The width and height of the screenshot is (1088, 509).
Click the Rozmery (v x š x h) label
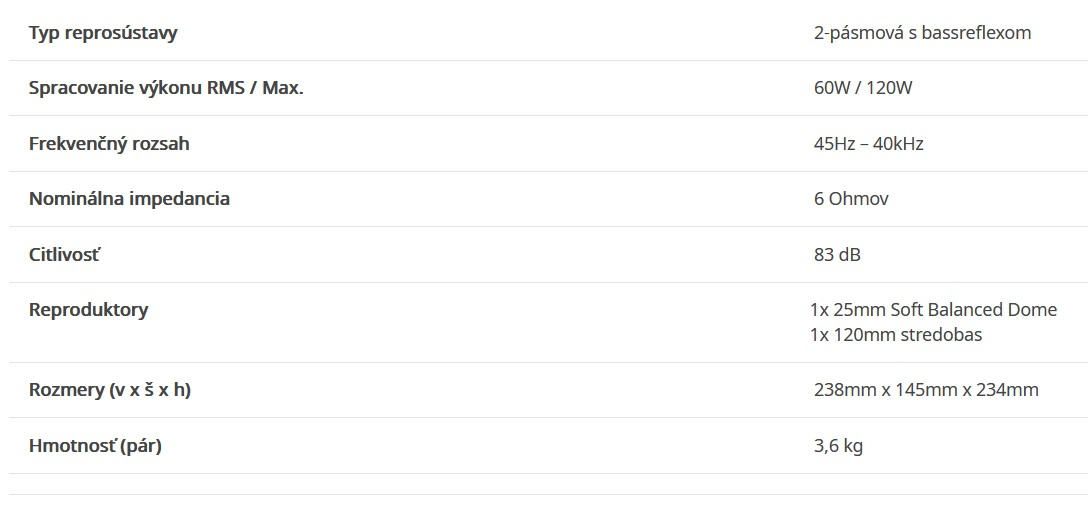110,390
